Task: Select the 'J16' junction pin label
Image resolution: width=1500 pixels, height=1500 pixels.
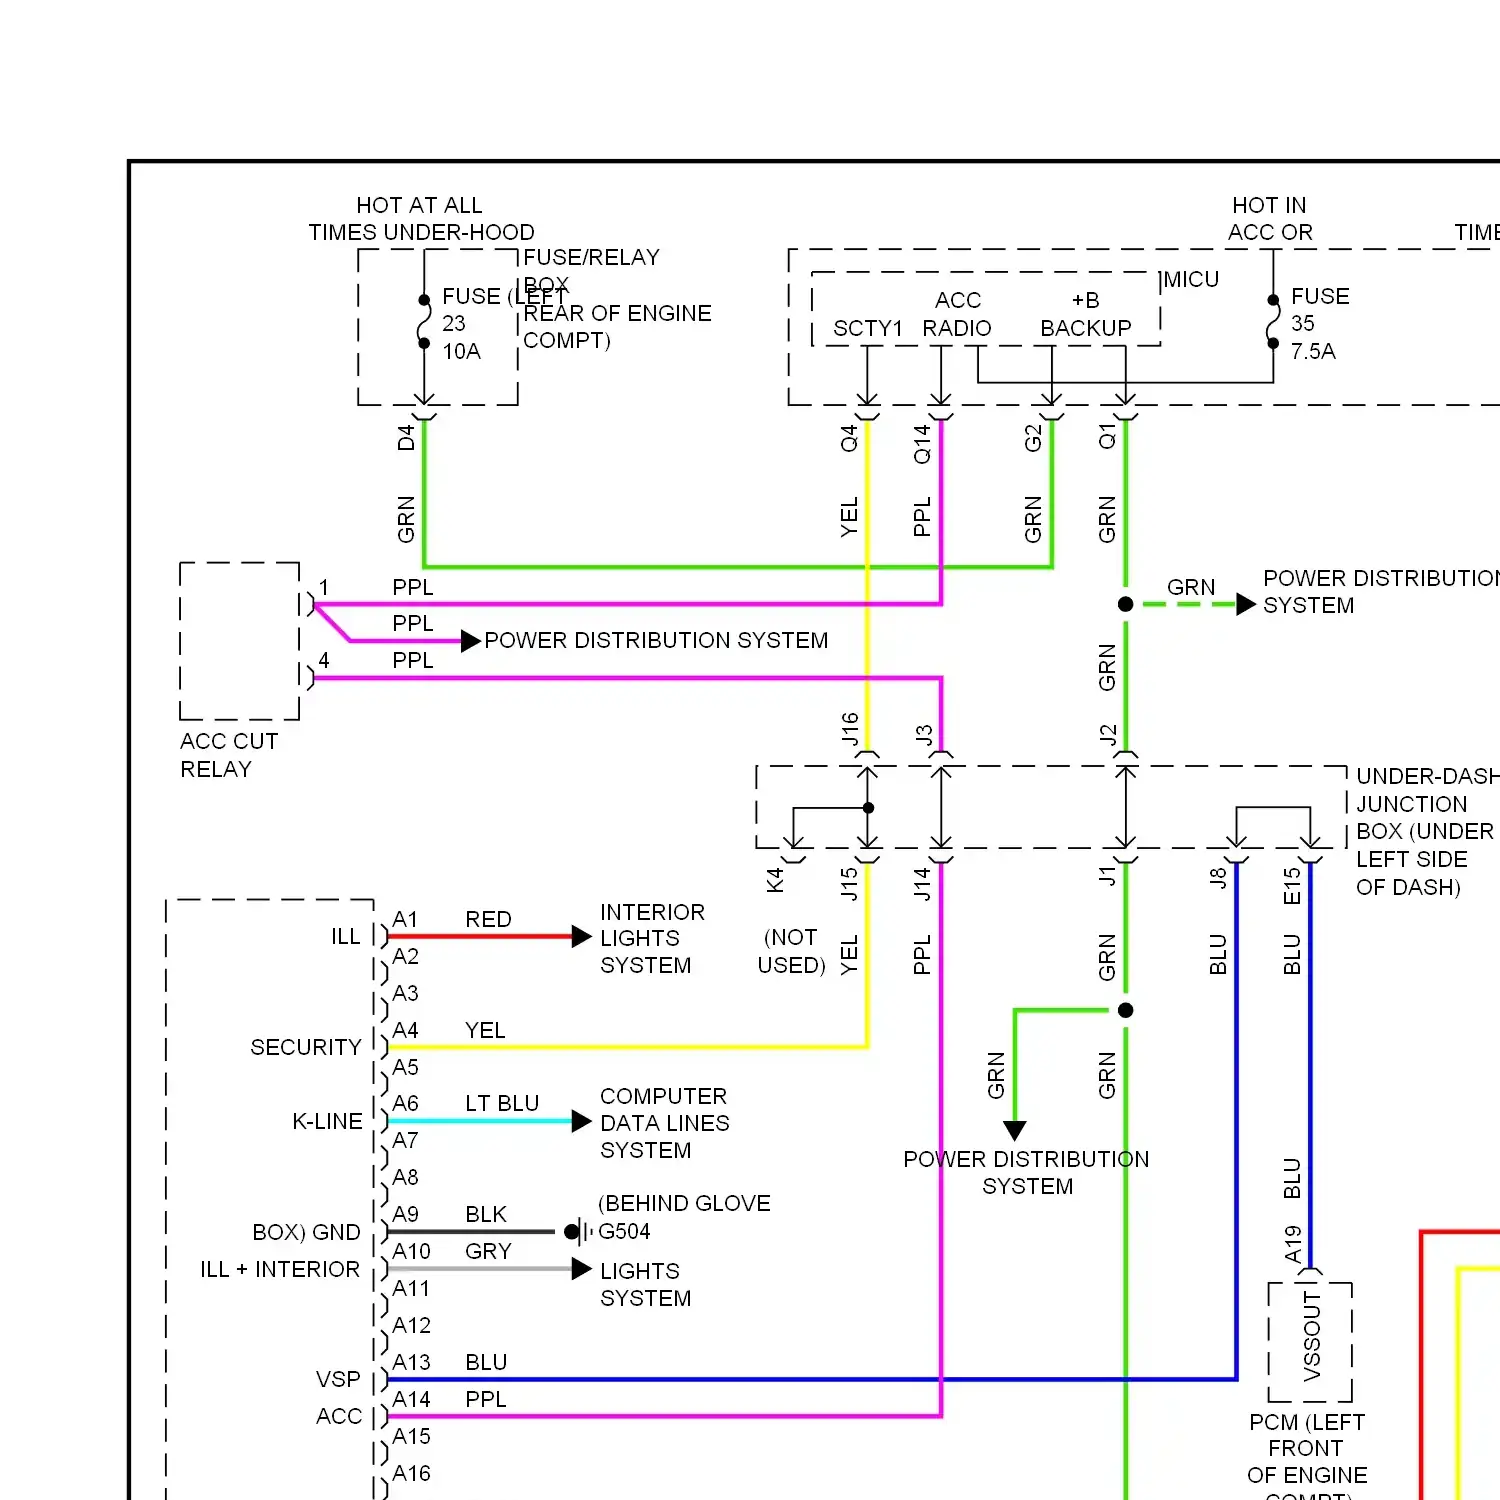Action: click(x=849, y=729)
